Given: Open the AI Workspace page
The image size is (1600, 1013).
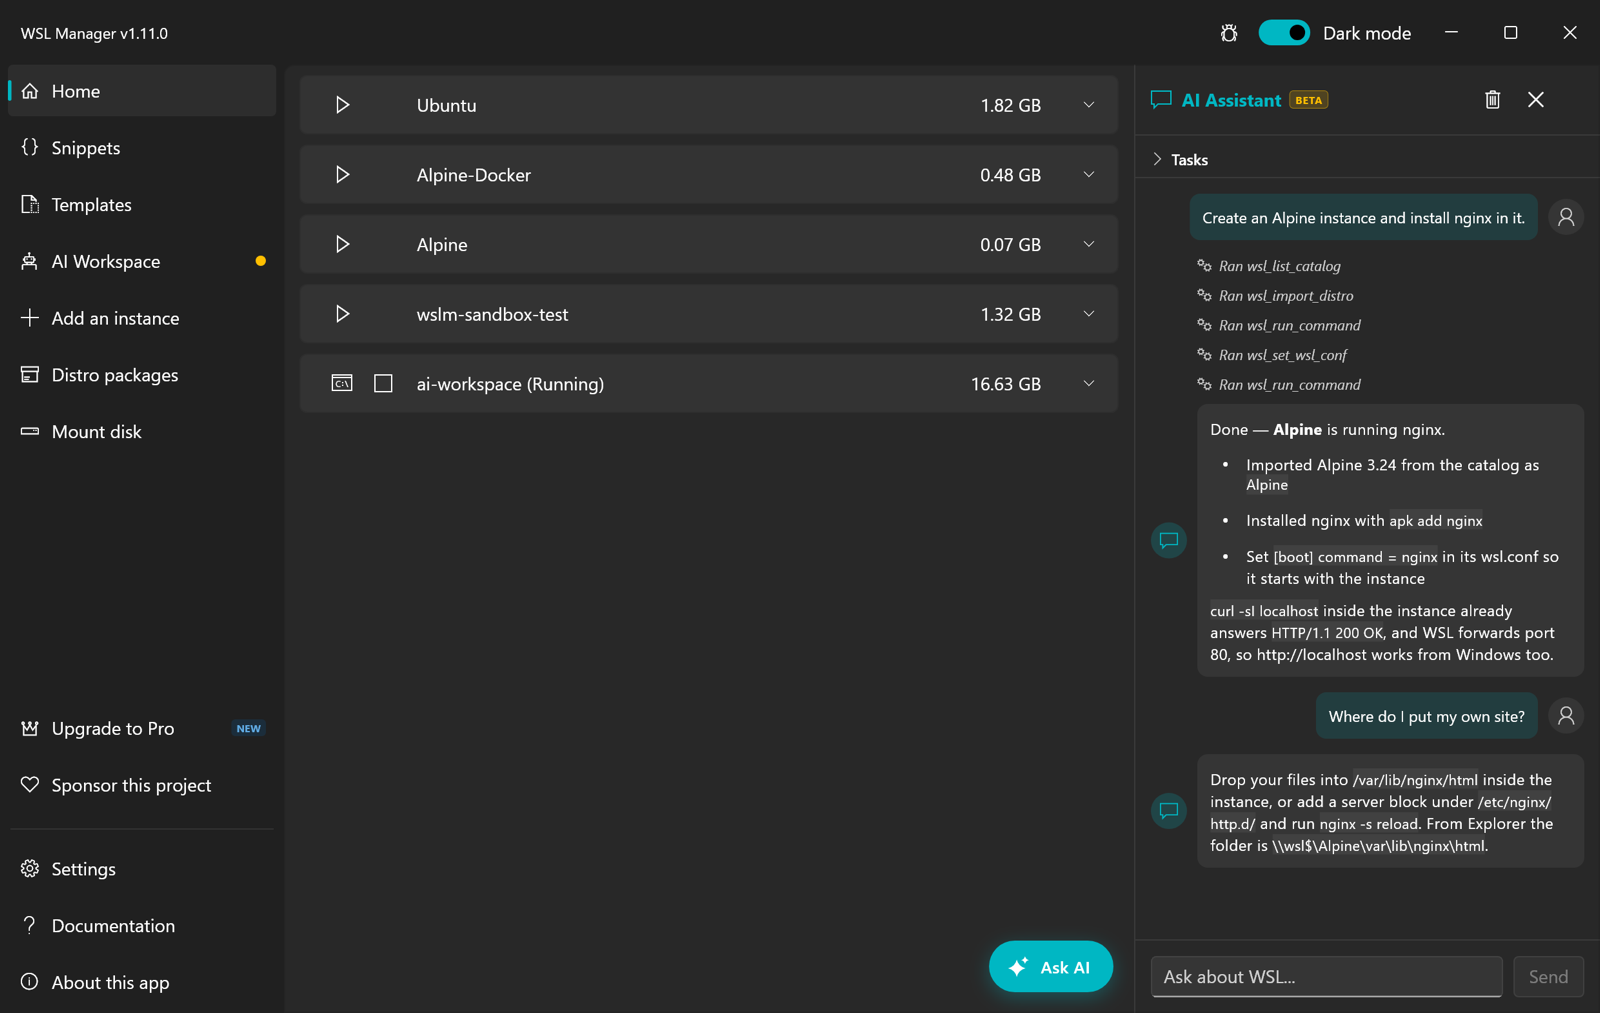Looking at the screenshot, I should click(x=142, y=262).
